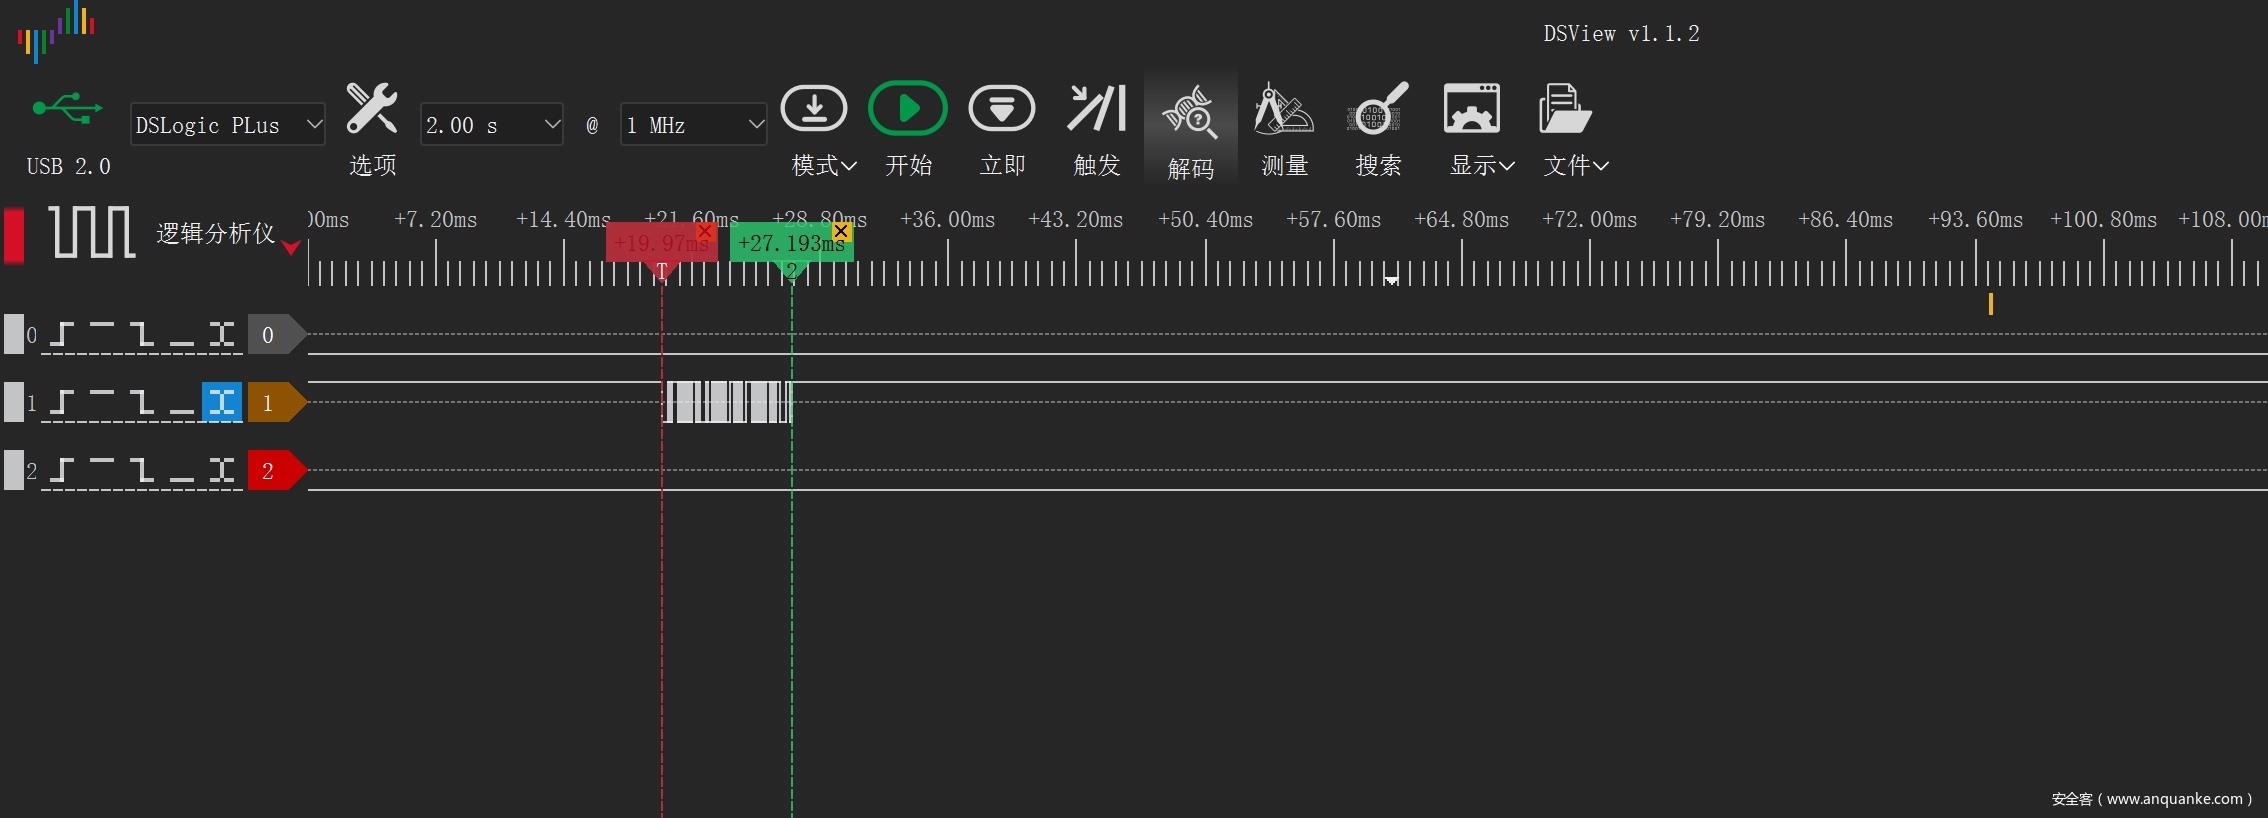The image size is (2268, 818).
Task: Open the 模式 mode menu
Action: click(x=822, y=165)
